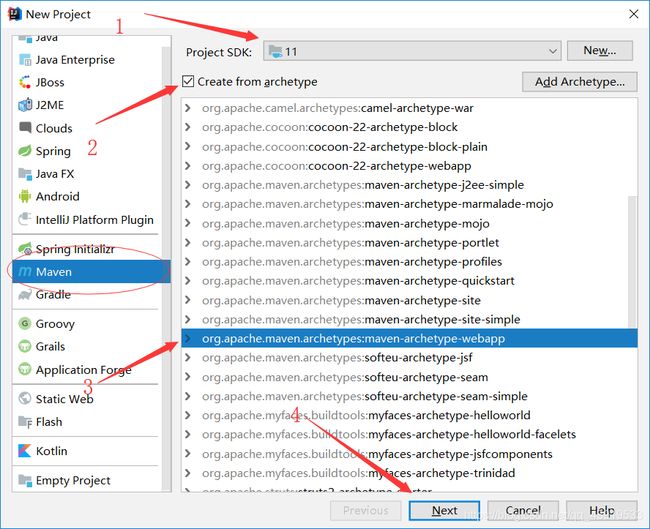Expand camel-archetype-war entry

point(188,108)
